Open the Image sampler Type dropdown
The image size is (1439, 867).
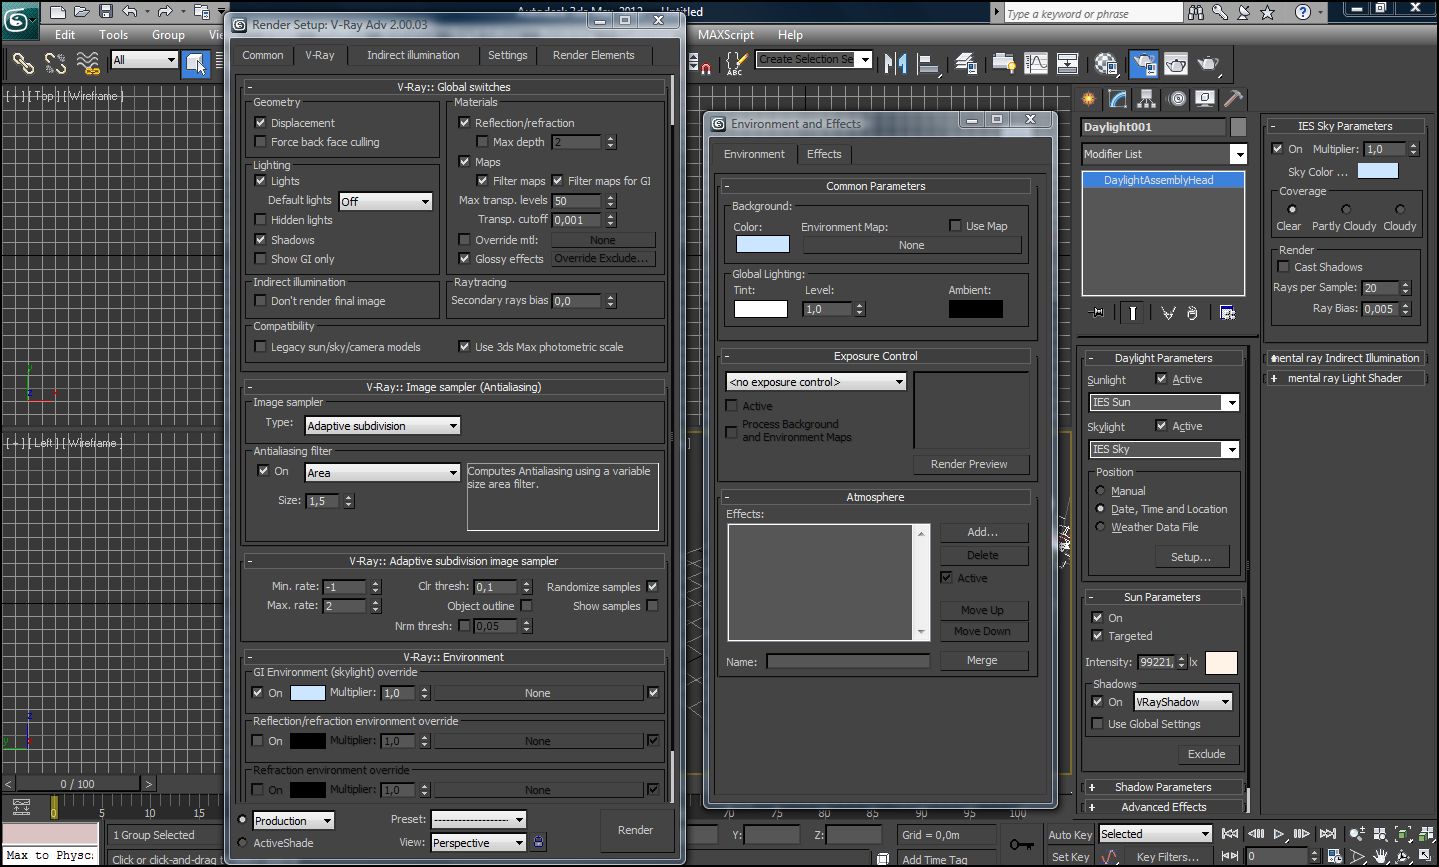(x=383, y=426)
